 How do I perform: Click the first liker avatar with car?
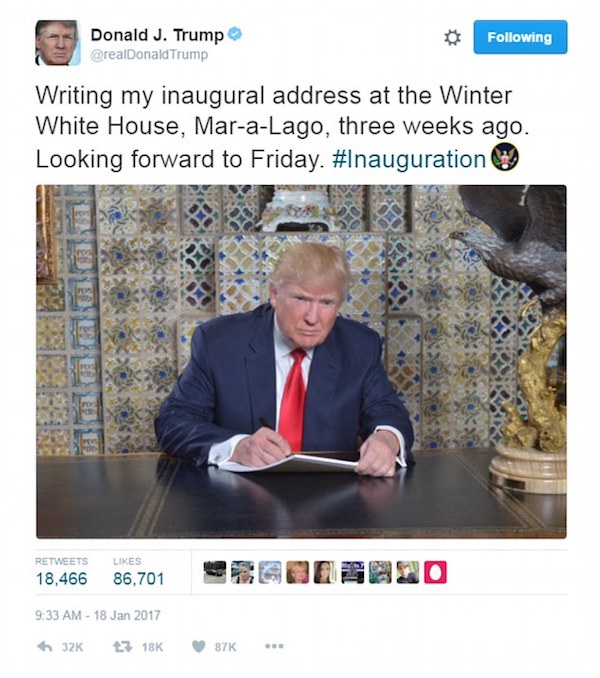214,572
